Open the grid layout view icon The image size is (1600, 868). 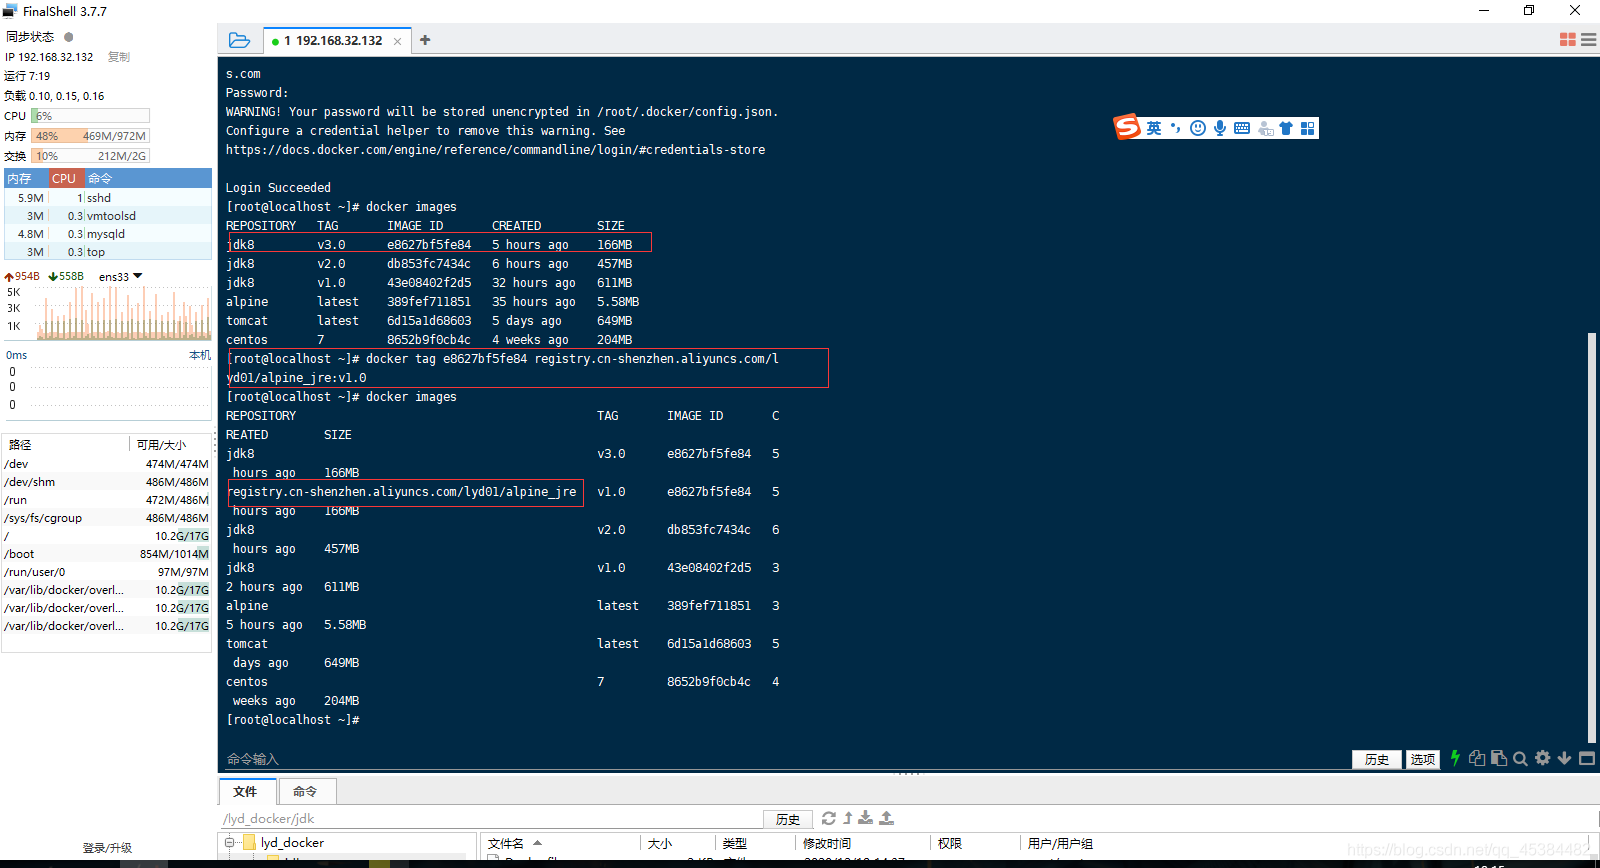click(1567, 40)
